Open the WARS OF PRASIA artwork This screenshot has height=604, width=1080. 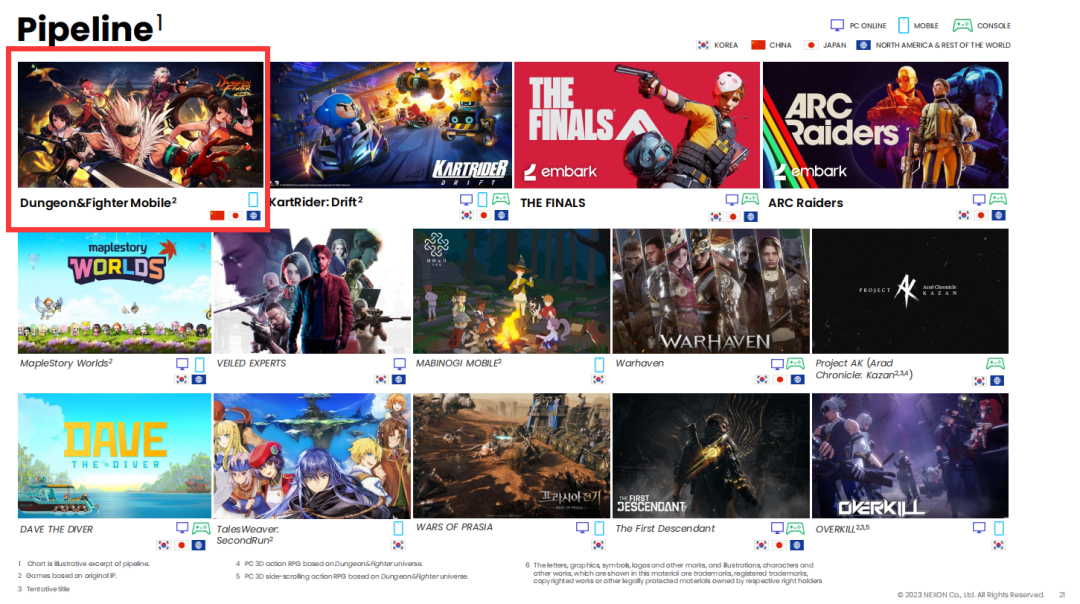point(512,456)
